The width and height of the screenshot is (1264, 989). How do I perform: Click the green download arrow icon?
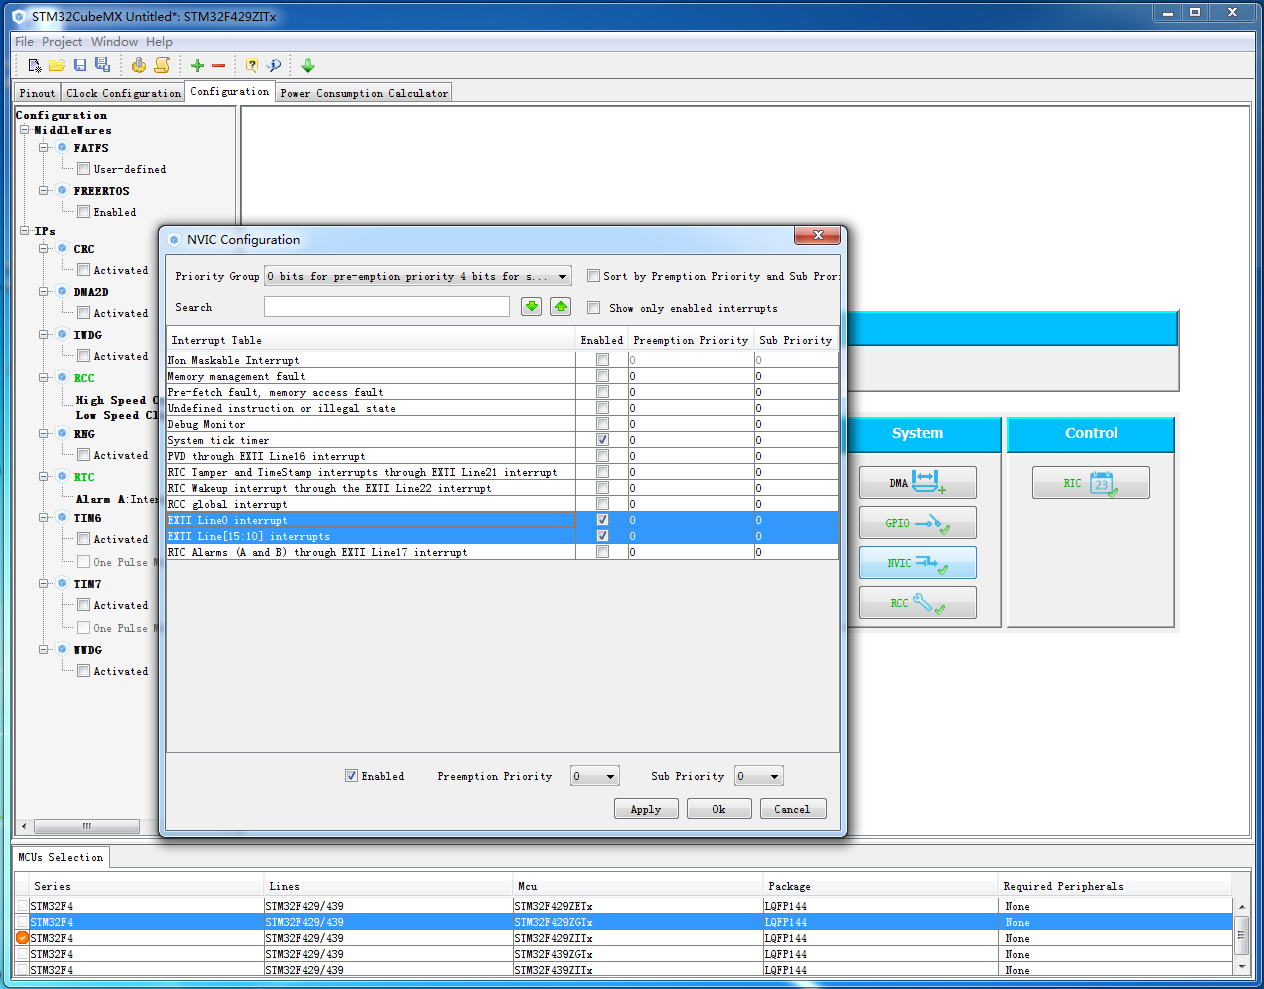click(308, 65)
